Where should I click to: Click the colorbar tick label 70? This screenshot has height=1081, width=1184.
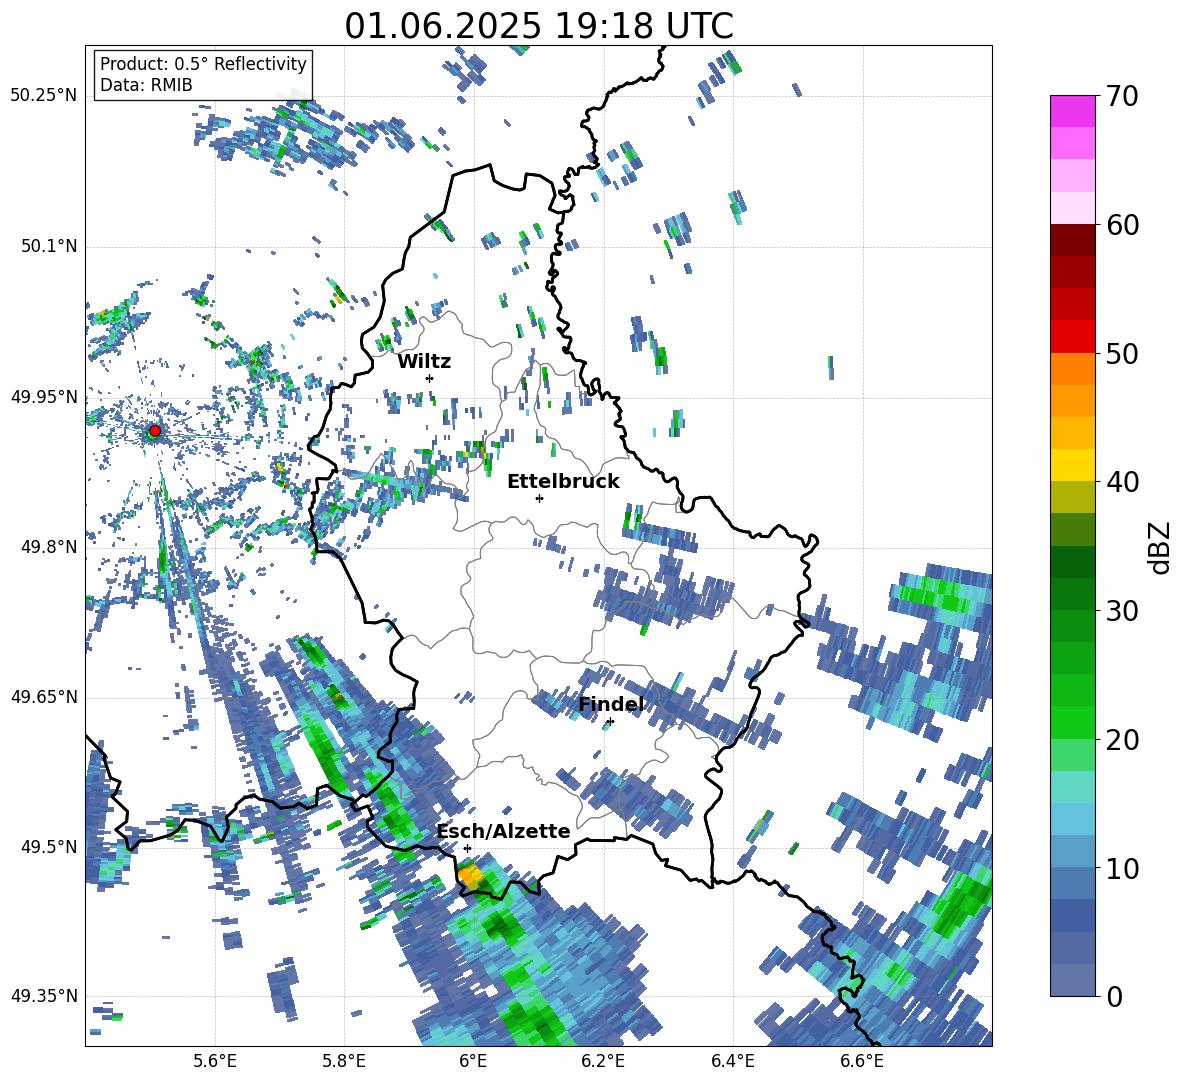(1121, 97)
